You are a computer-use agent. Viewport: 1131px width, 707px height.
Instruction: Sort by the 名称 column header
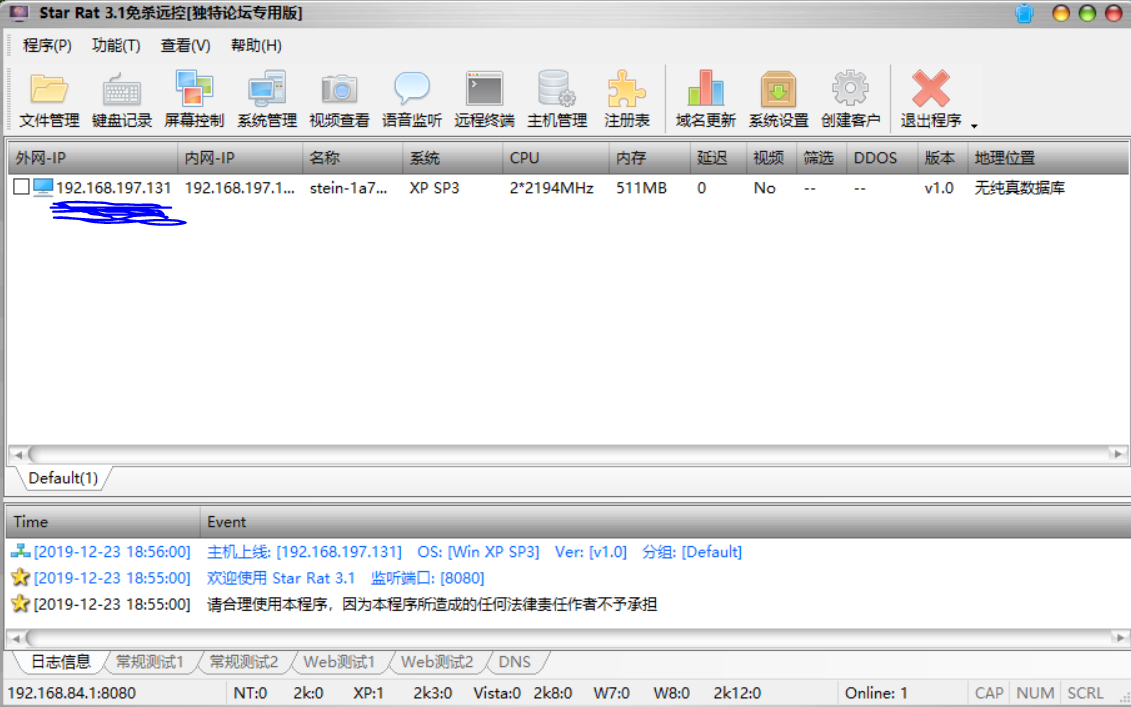tap(353, 158)
